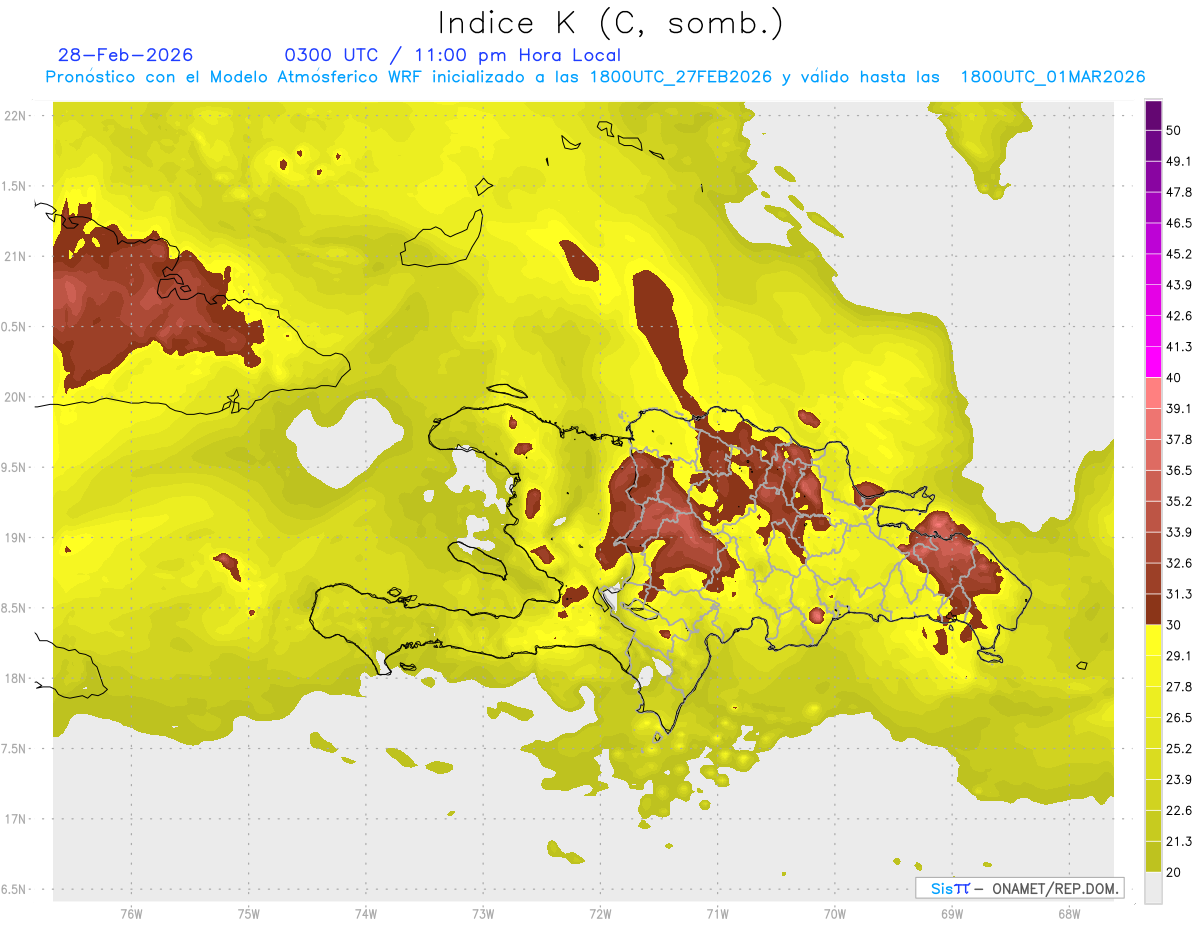Click the '75W' longitude axis label

pos(249,914)
